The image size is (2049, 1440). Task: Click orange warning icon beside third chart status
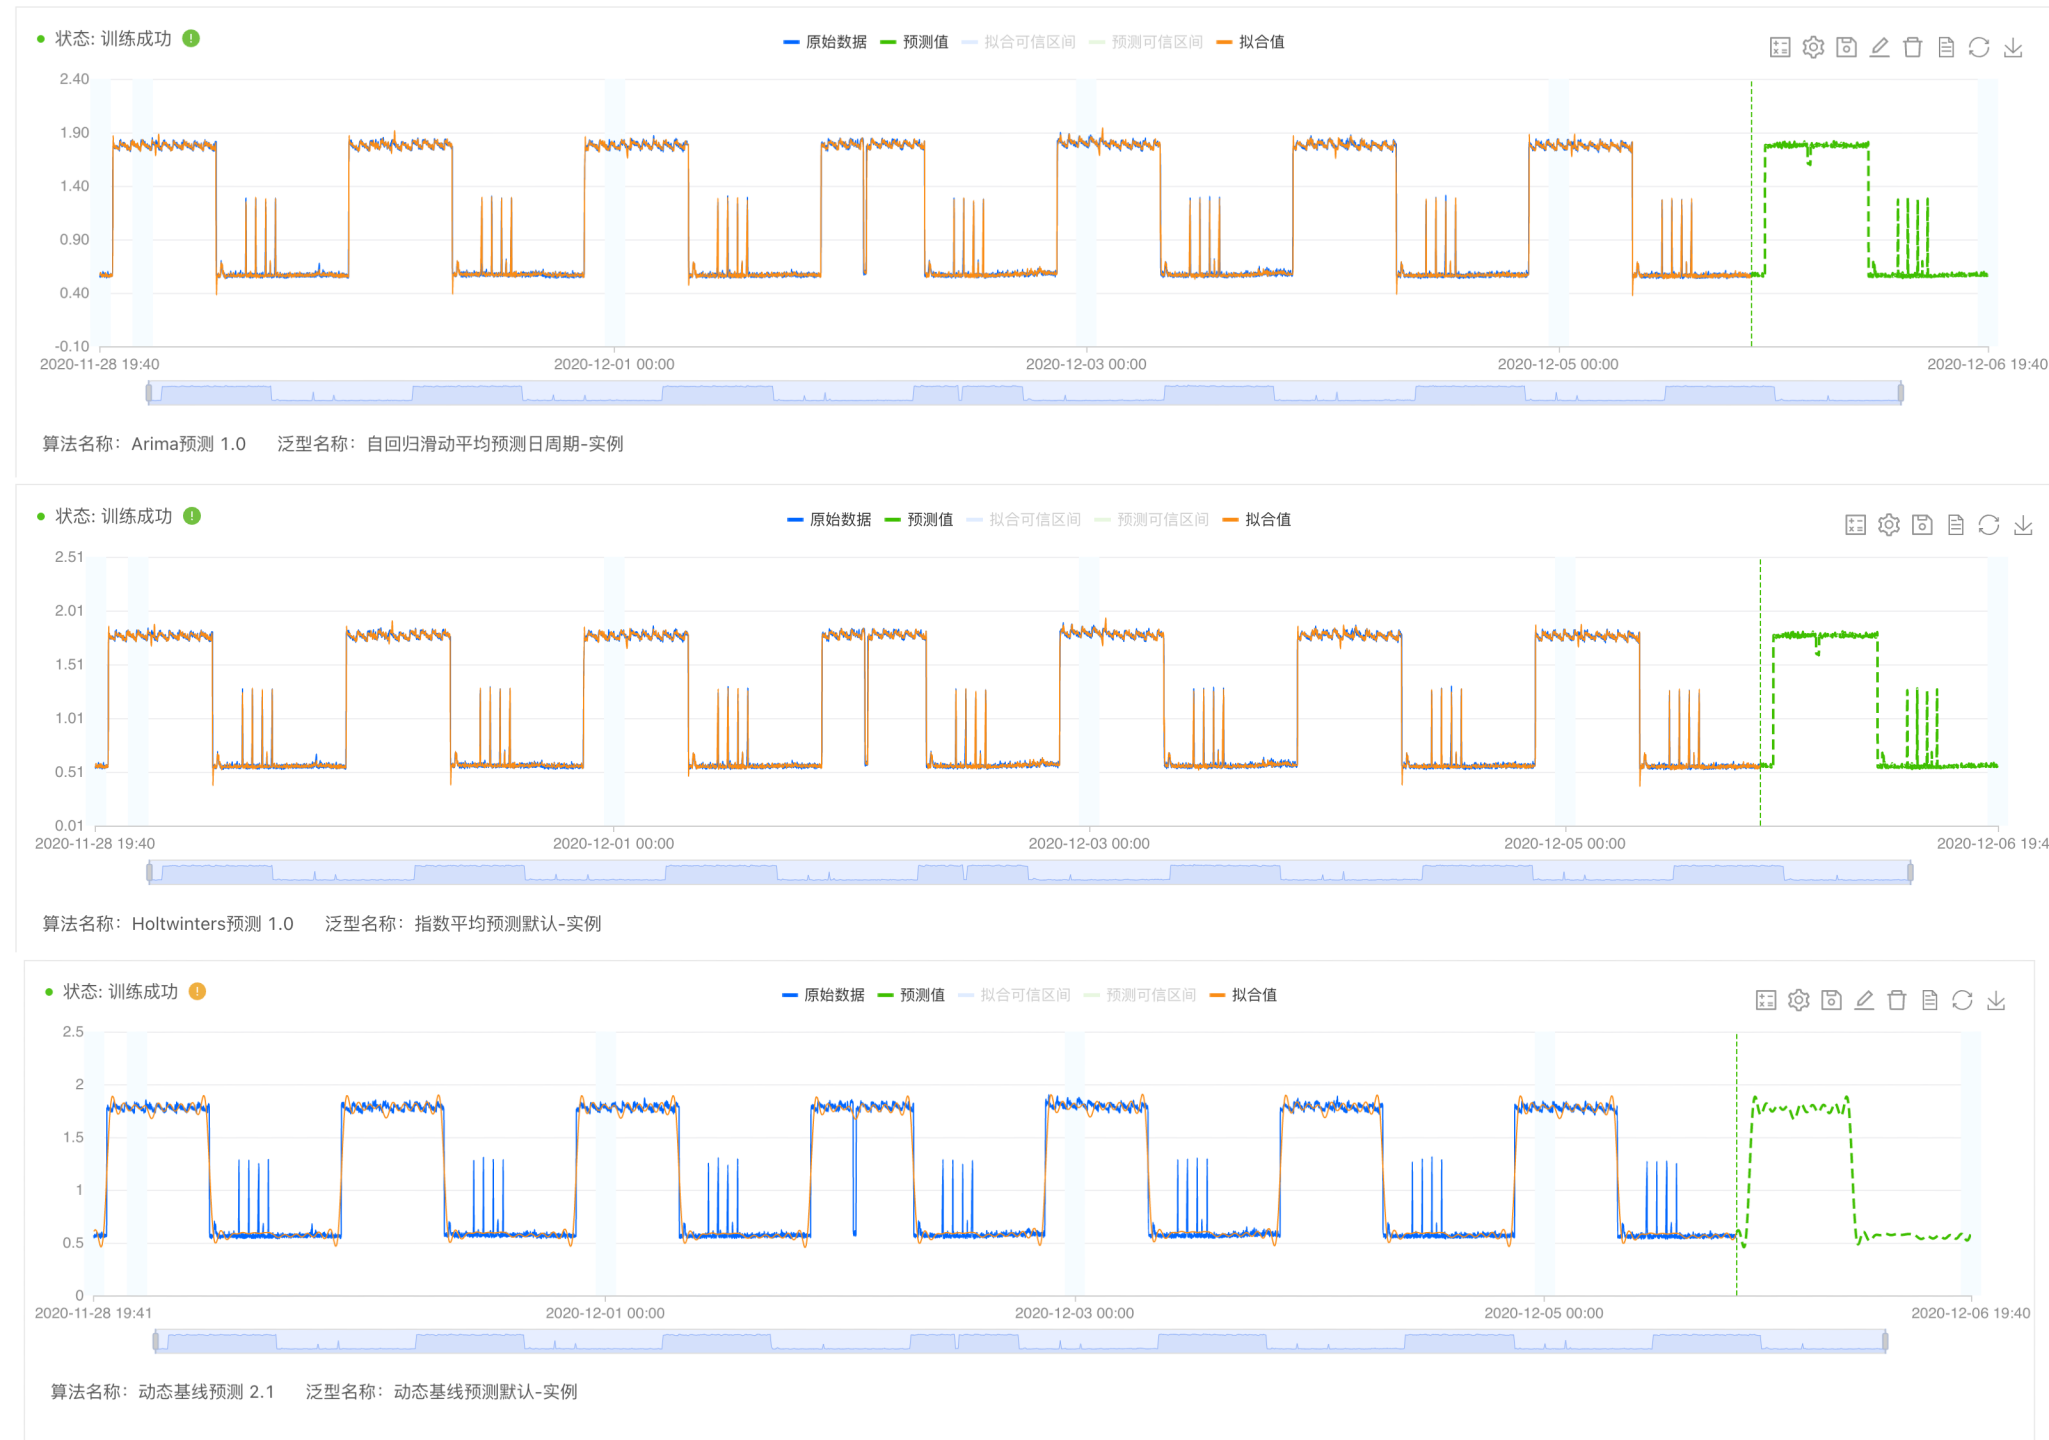[x=197, y=991]
